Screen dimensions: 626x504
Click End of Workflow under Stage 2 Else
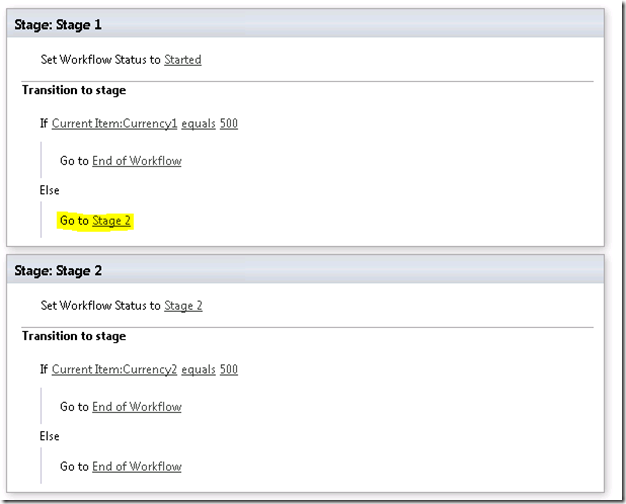tap(136, 466)
